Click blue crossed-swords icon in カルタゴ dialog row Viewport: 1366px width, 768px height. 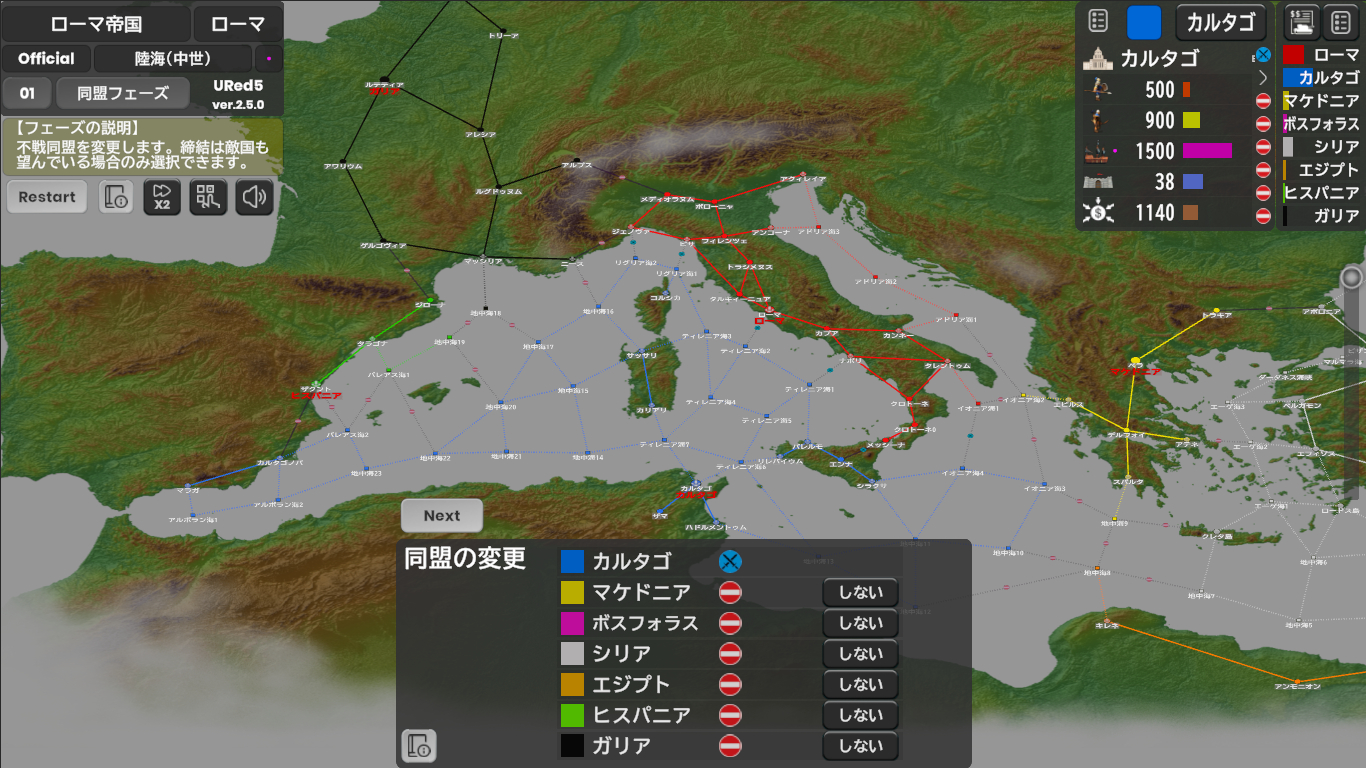coord(730,562)
